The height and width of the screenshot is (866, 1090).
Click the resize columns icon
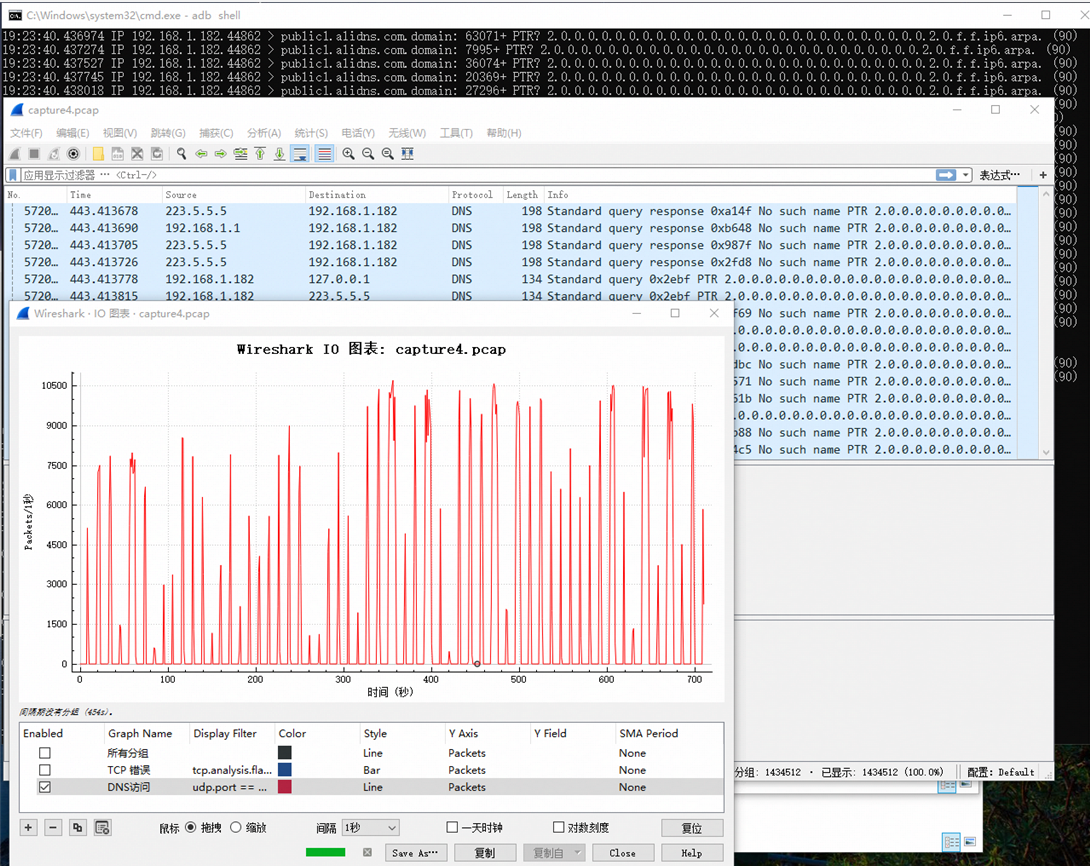[407, 154]
